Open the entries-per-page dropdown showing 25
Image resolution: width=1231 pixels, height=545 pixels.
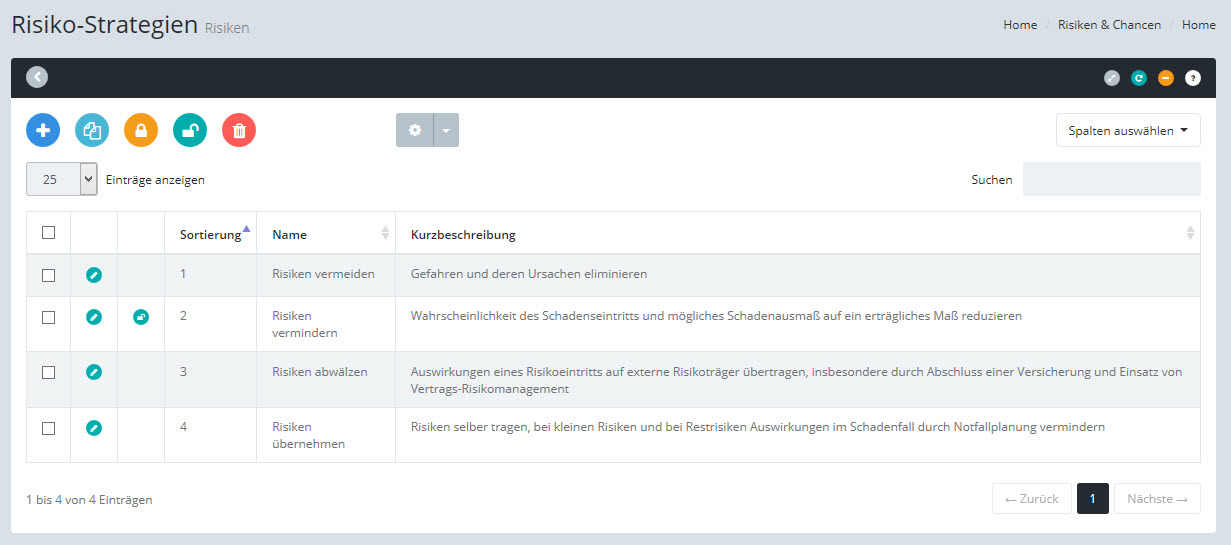click(62, 180)
